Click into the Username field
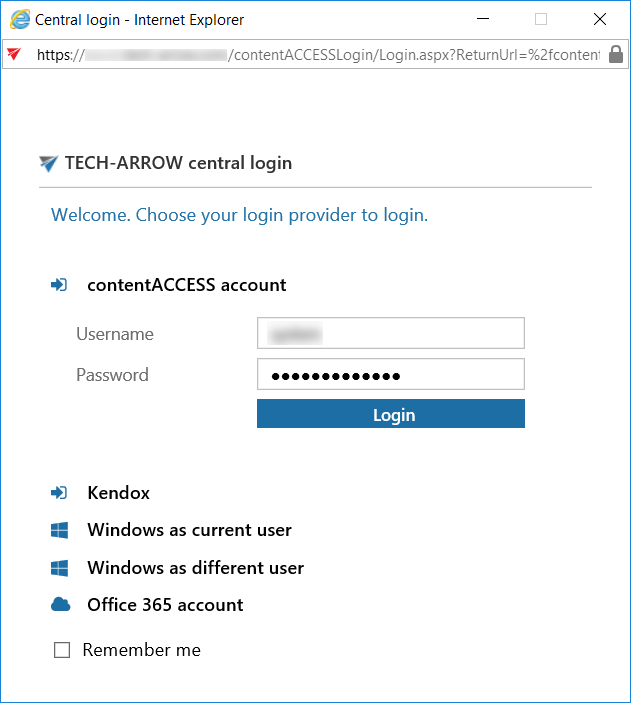This screenshot has height=703, width=631. (x=390, y=333)
